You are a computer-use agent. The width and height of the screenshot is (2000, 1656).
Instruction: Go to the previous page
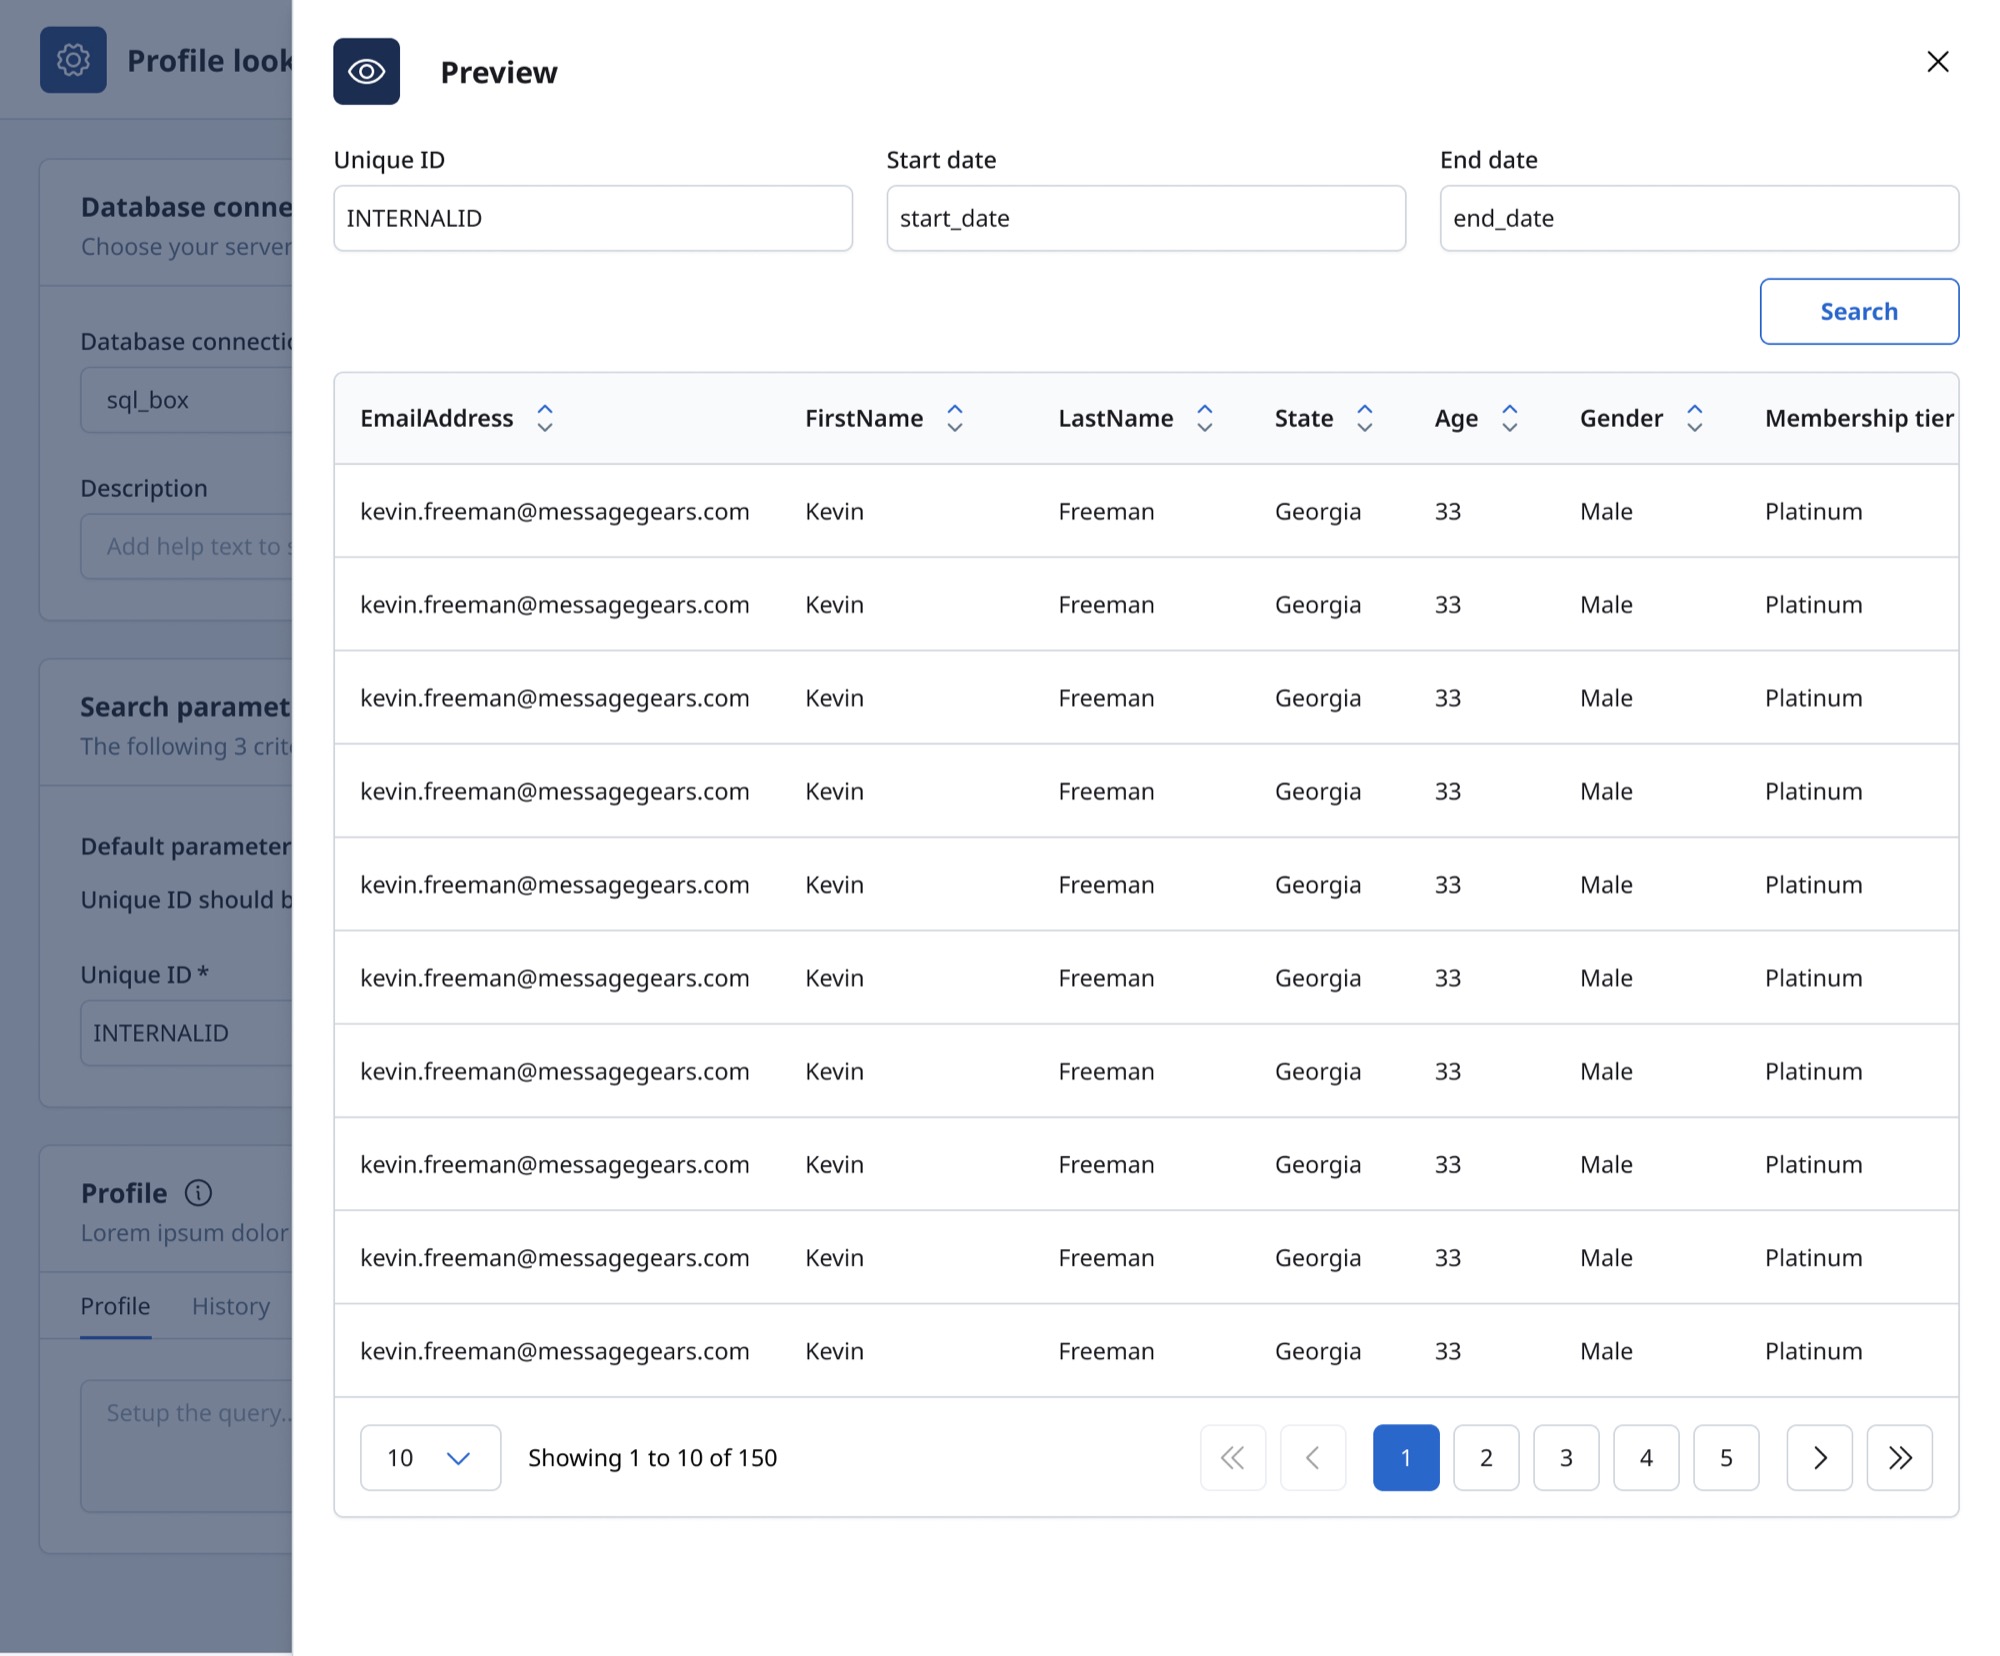pos(1313,1457)
